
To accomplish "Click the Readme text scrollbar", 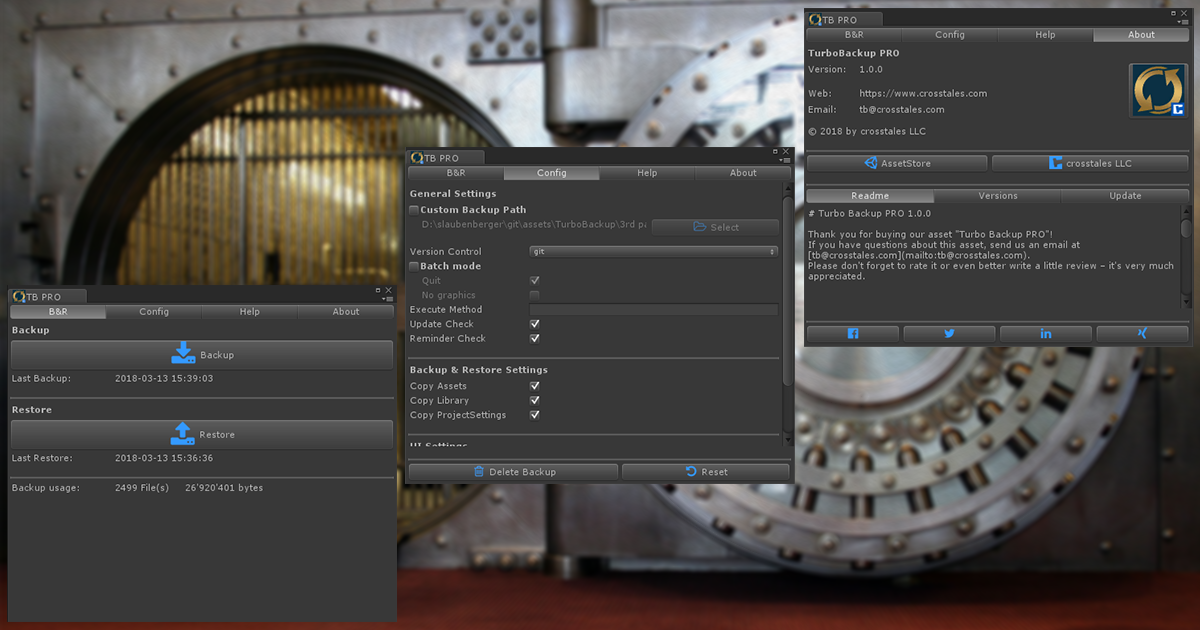I will [x=1186, y=230].
